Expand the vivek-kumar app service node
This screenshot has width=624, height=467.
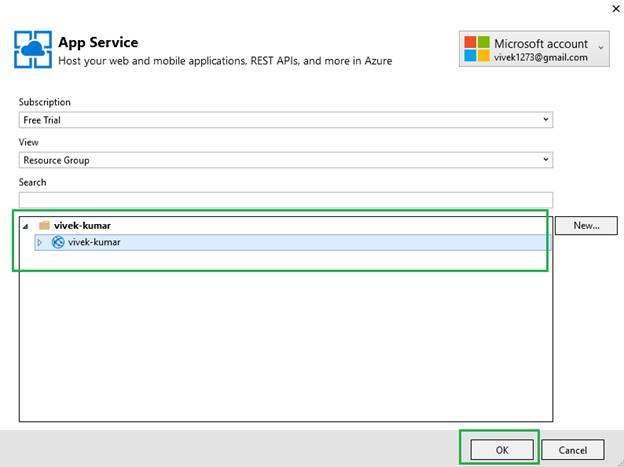click(40, 242)
